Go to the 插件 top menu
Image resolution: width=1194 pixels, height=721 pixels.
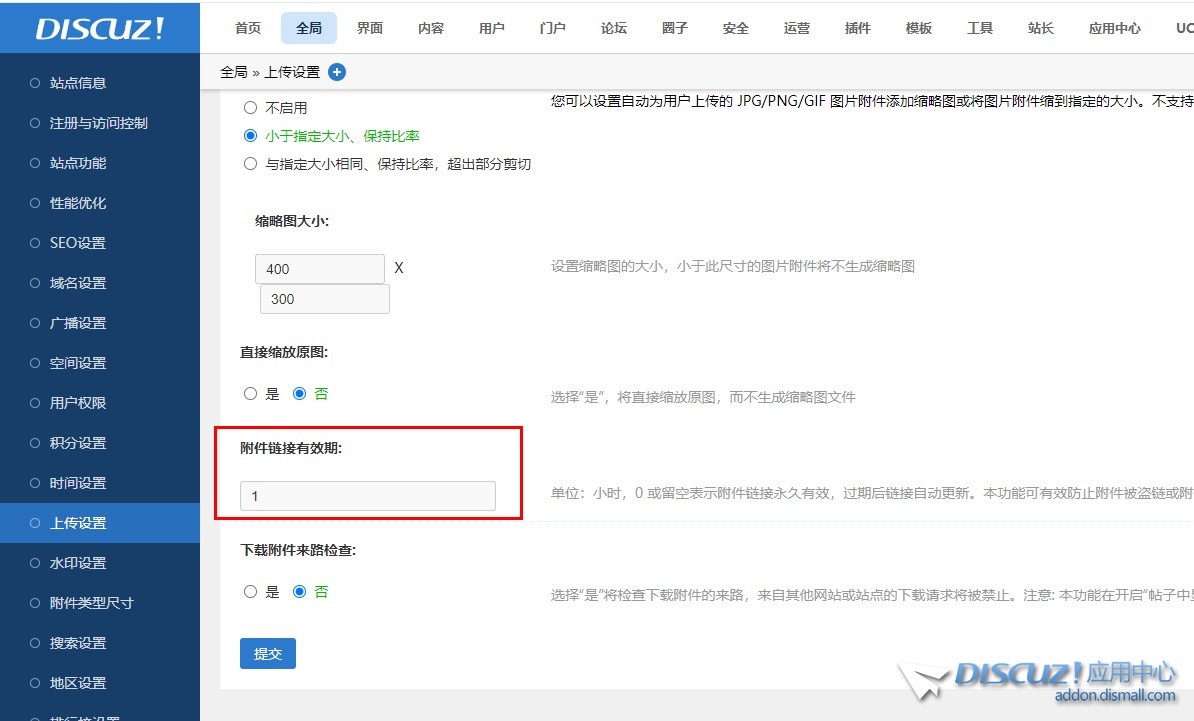(x=858, y=28)
